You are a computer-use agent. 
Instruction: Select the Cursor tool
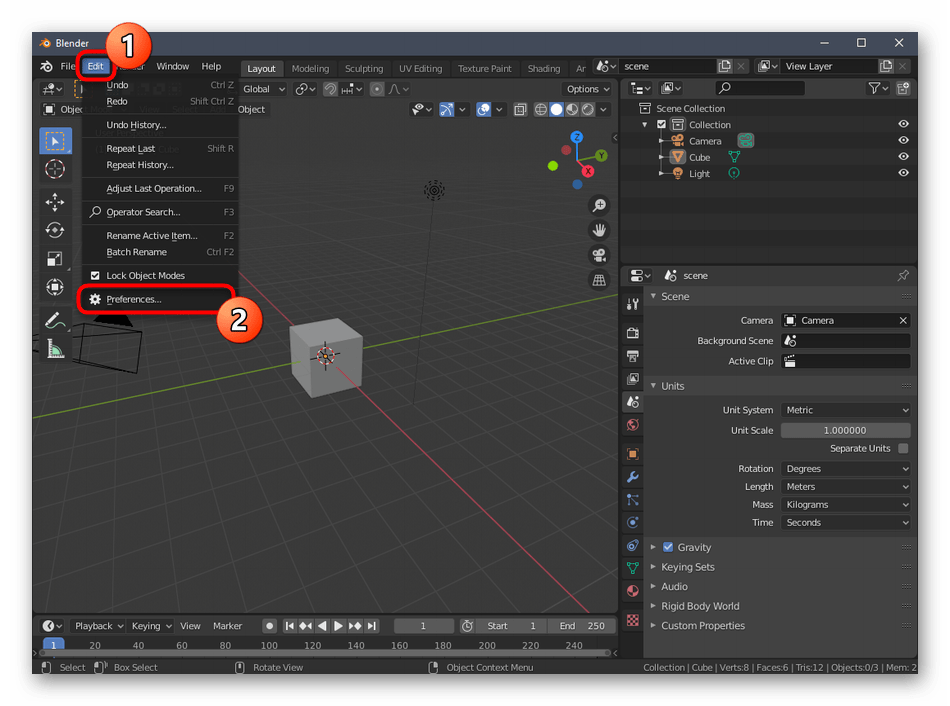click(x=55, y=169)
